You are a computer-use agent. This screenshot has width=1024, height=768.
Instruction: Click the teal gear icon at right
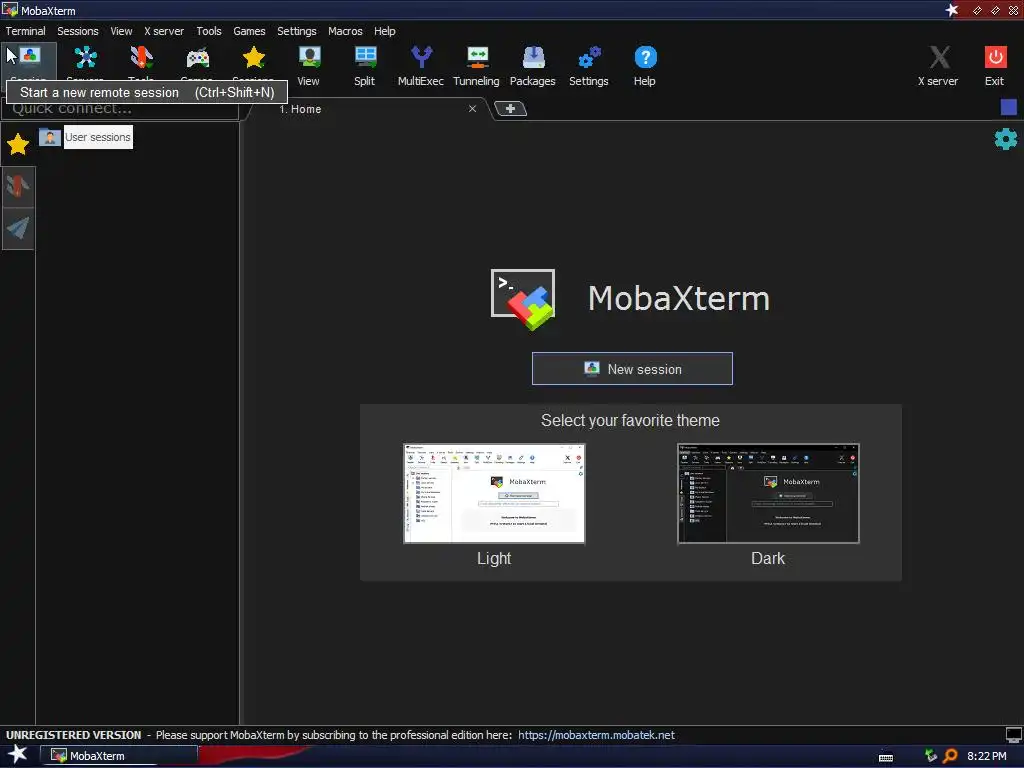[x=1006, y=138]
